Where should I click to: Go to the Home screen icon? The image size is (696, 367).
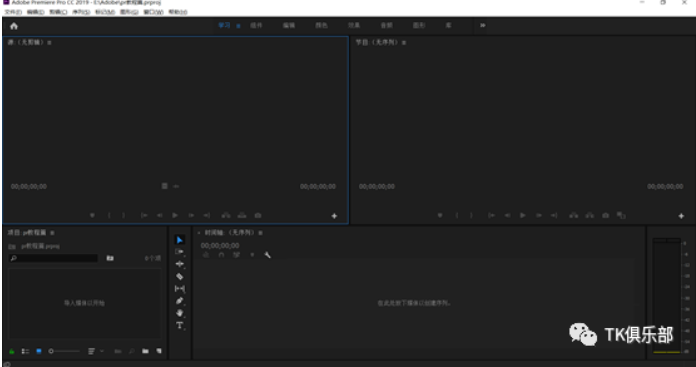pos(14,26)
